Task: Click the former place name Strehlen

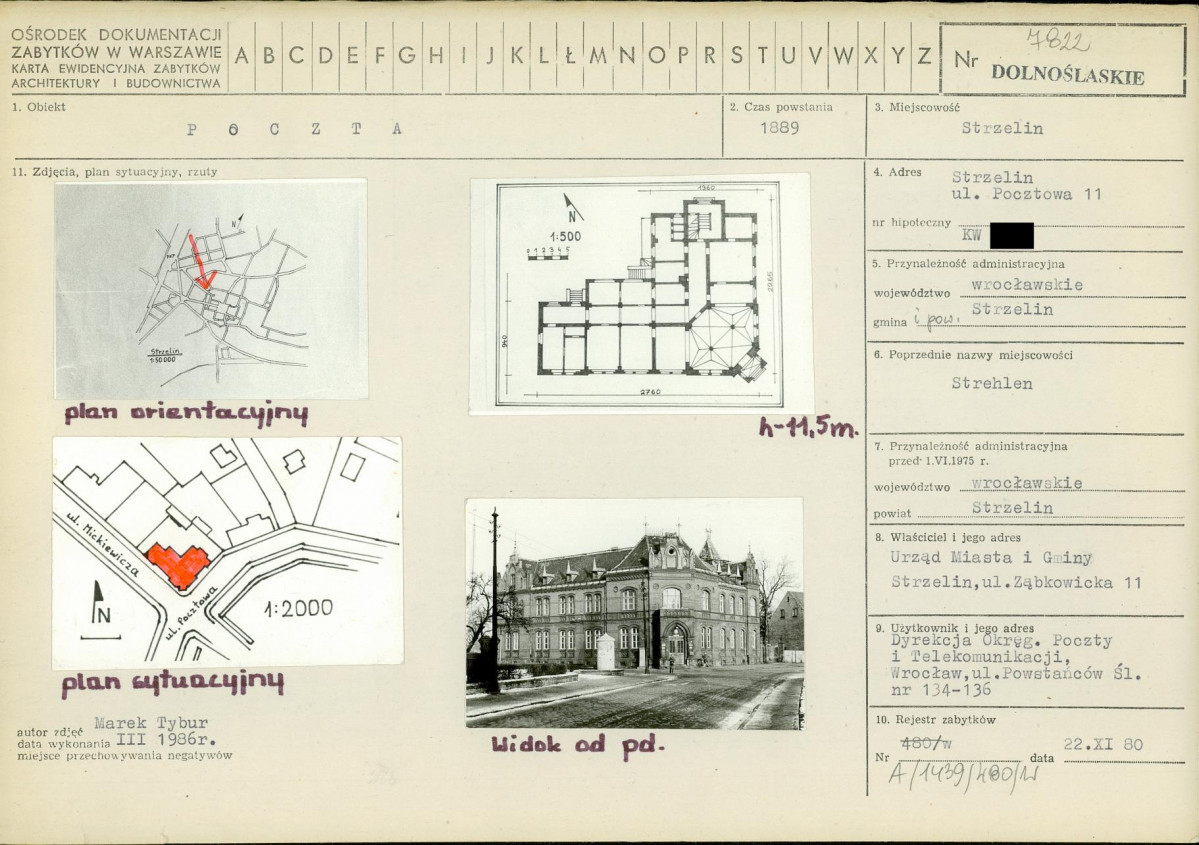Action: (992, 383)
